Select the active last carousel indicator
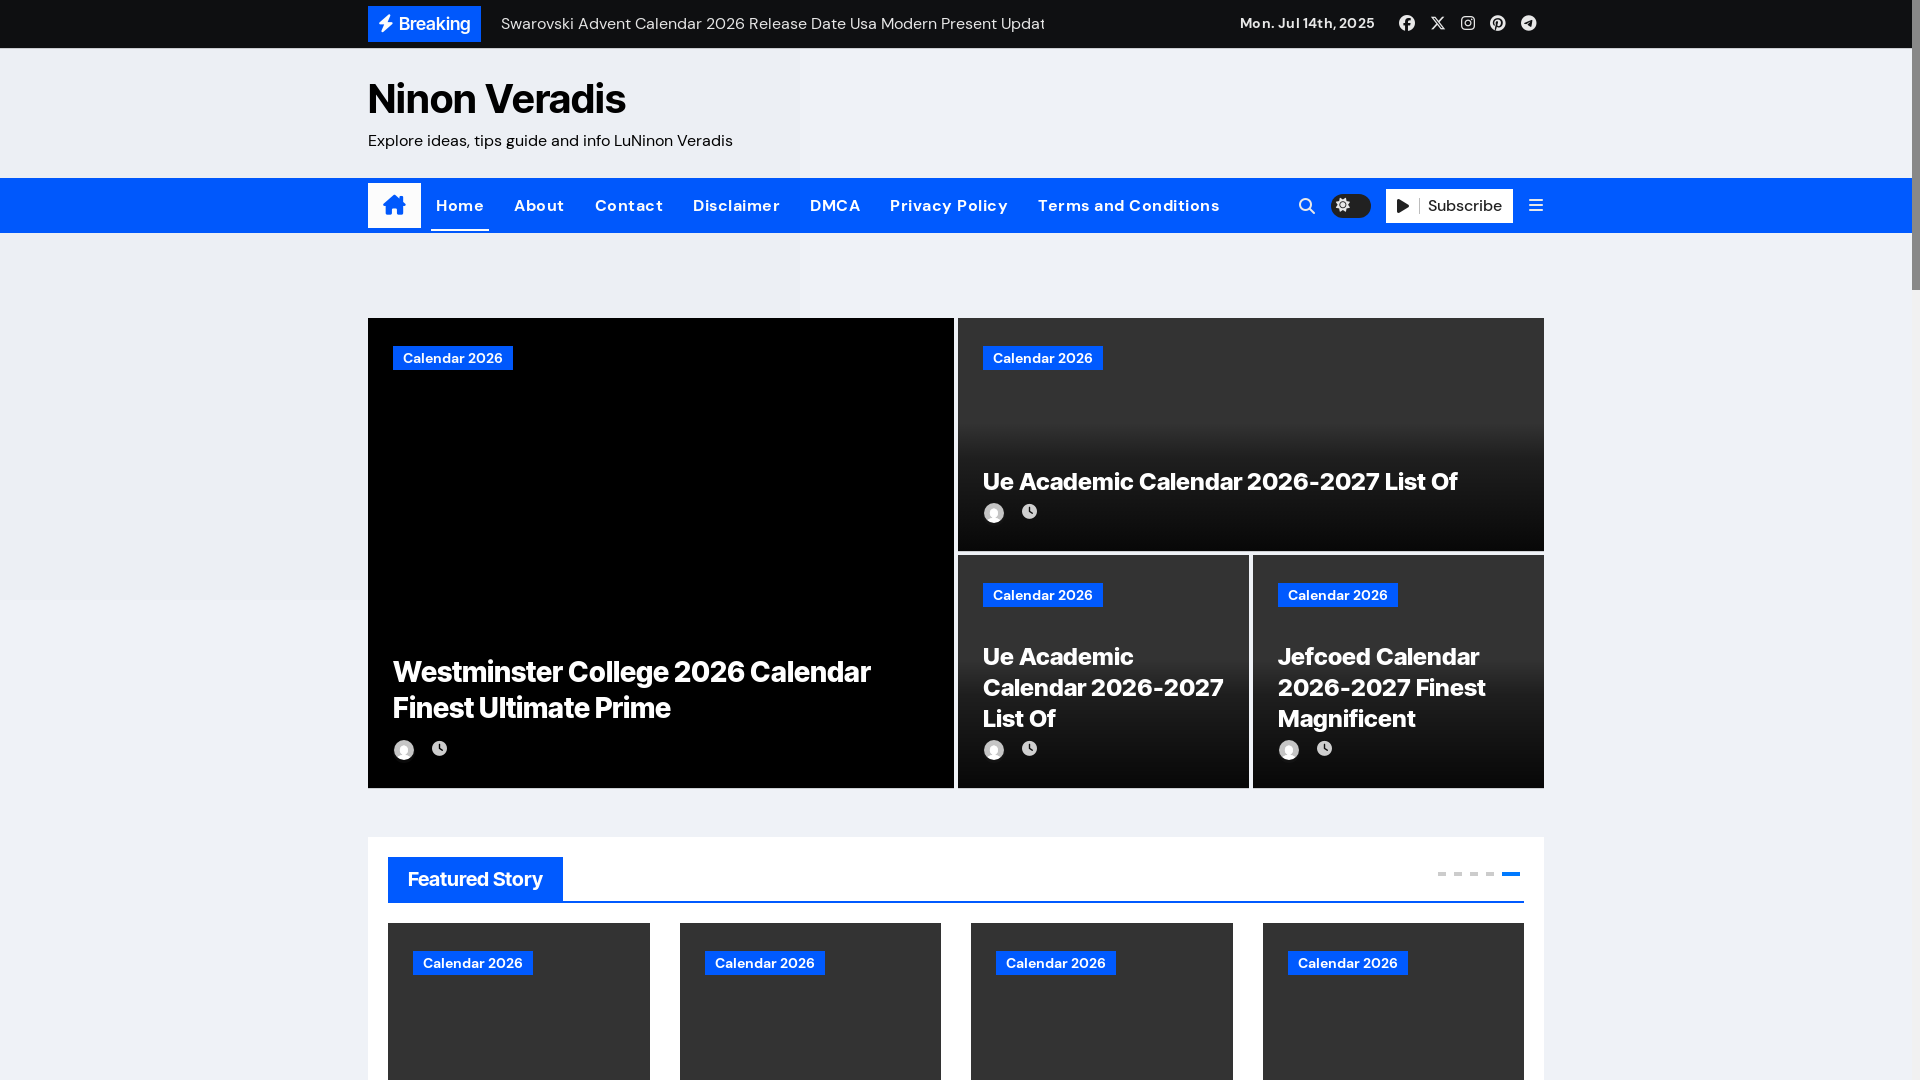Screen dimensions: 1920x1080 [1511, 874]
